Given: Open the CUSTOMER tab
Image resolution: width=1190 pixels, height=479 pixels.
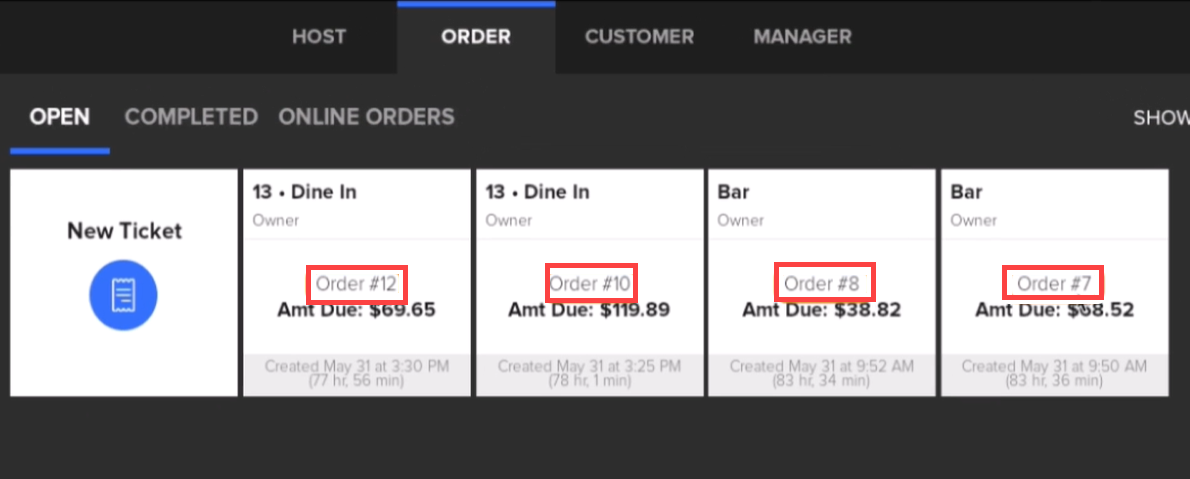Looking at the screenshot, I should pos(639,37).
